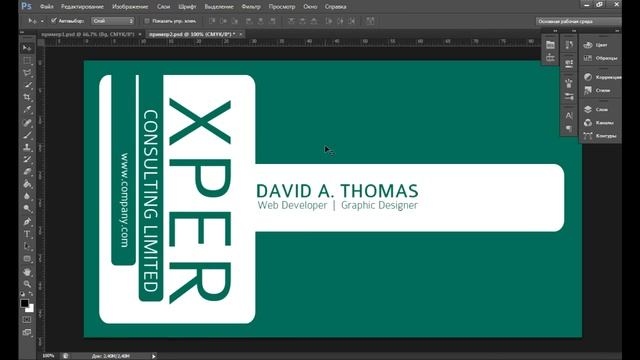
Task: Open the workspace switcher dropdown
Action: coord(578,21)
